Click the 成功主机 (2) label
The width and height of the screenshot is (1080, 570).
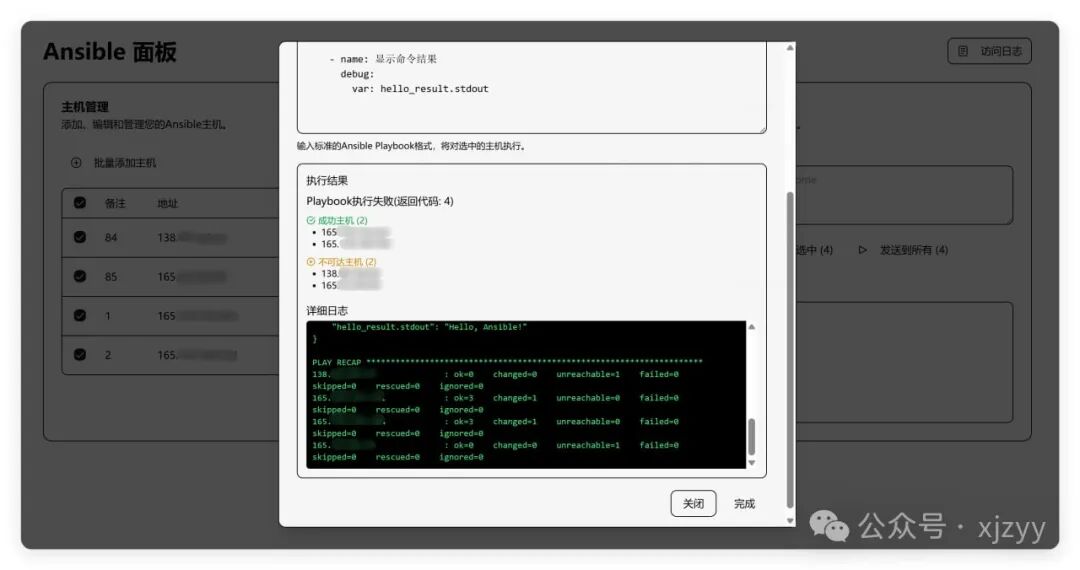click(x=342, y=220)
